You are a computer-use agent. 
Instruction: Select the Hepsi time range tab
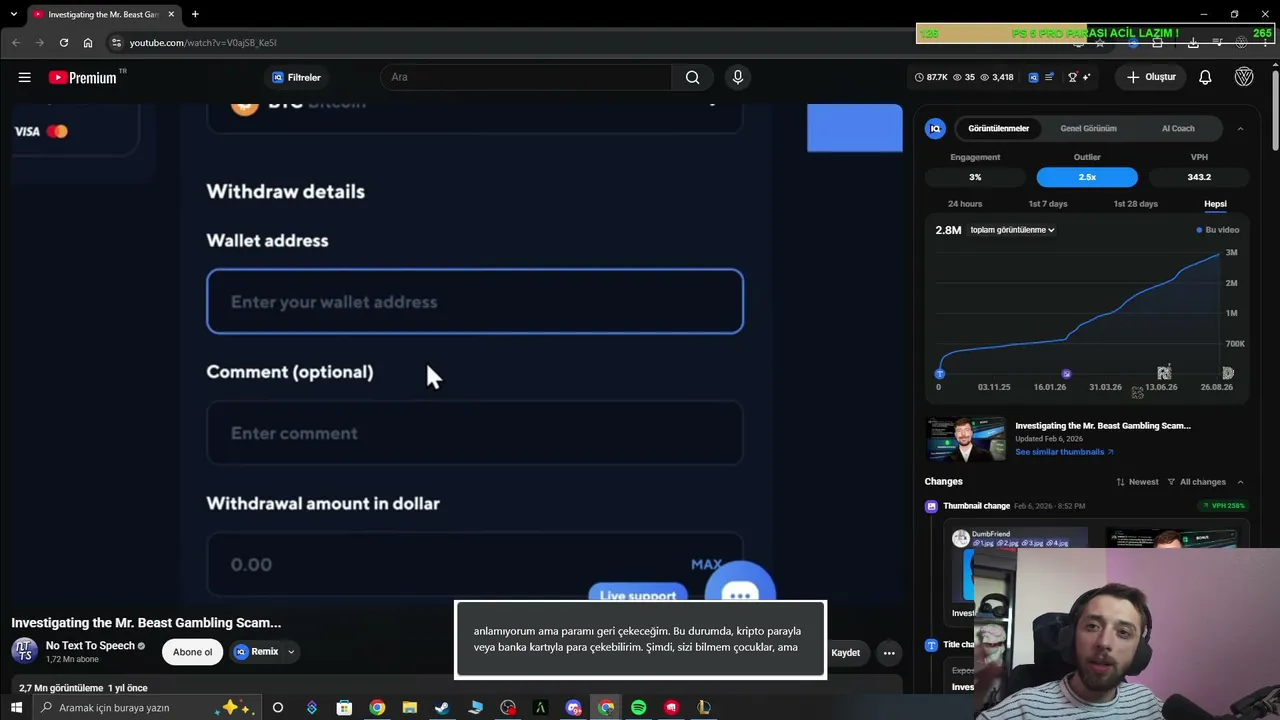click(x=1215, y=204)
